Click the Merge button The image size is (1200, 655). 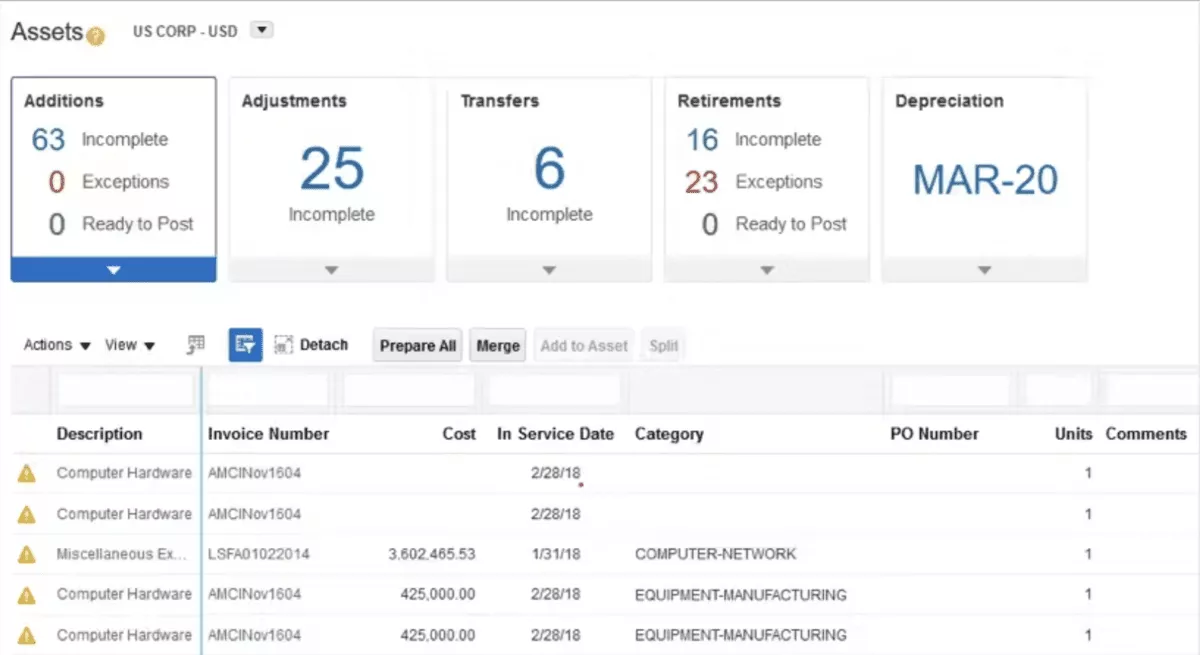[497, 344]
